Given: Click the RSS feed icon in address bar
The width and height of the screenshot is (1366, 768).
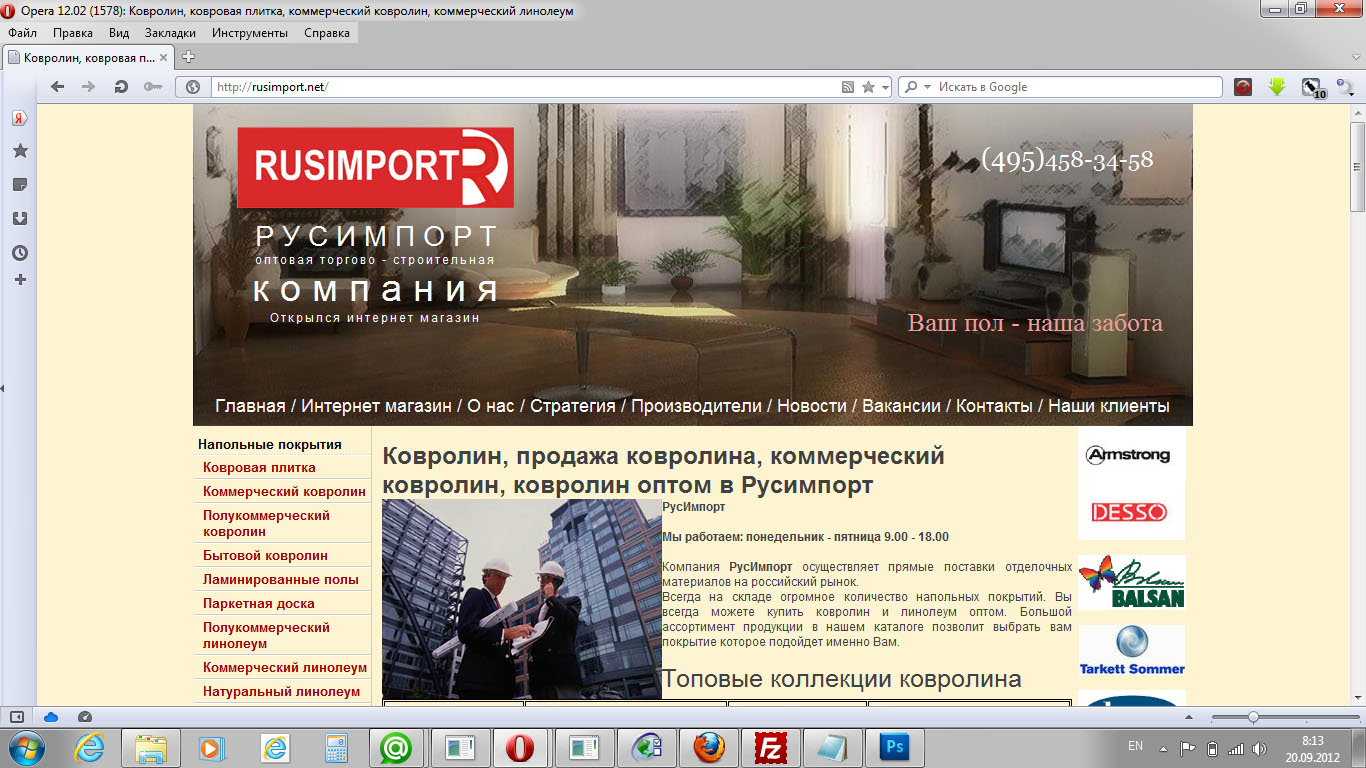Looking at the screenshot, I should pos(848,87).
